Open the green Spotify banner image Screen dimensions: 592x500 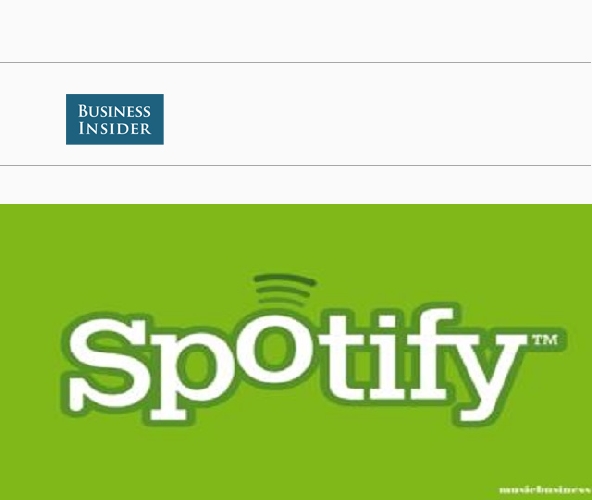[296, 352]
